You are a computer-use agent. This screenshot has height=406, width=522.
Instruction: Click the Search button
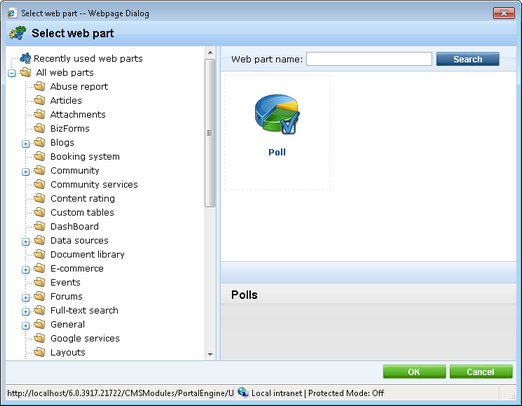(468, 59)
